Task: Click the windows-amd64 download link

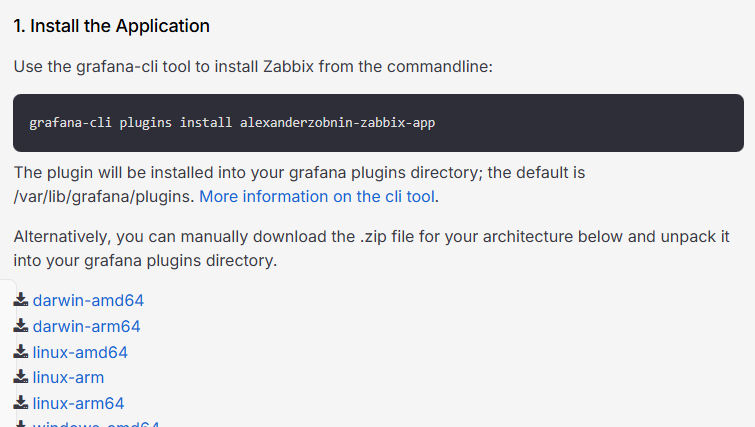Action: 96,424
